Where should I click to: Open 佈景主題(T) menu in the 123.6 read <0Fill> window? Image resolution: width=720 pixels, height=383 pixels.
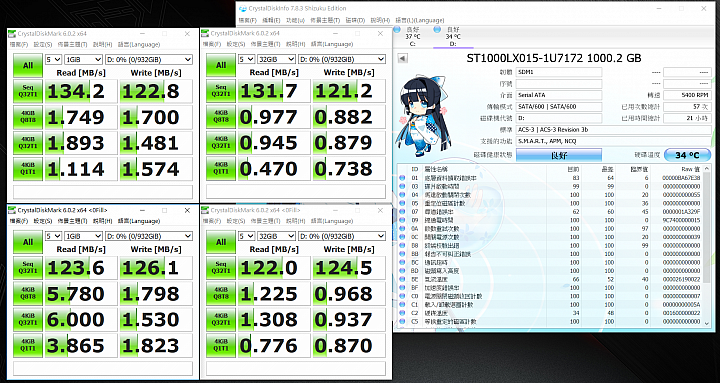point(73,221)
